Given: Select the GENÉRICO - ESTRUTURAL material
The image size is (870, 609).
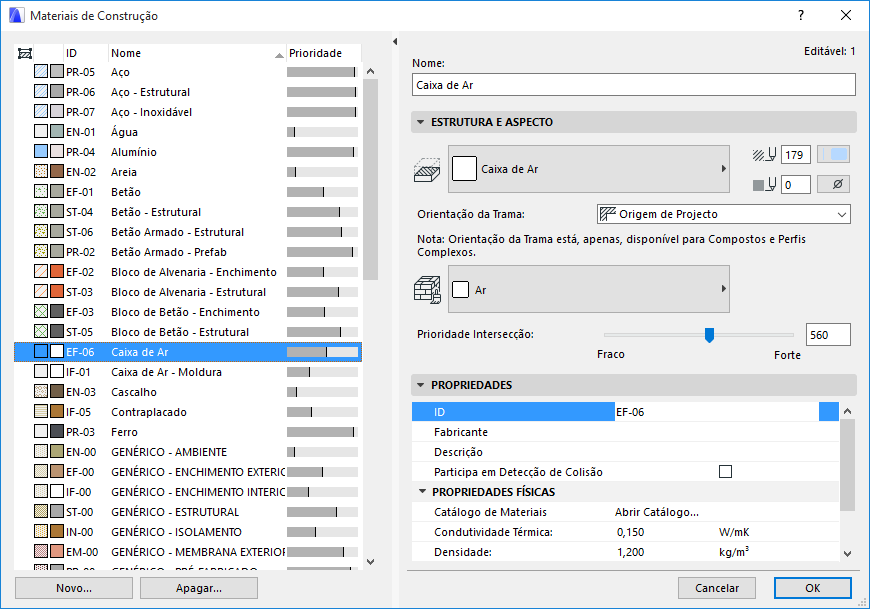Looking at the screenshot, I should (x=188, y=511).
